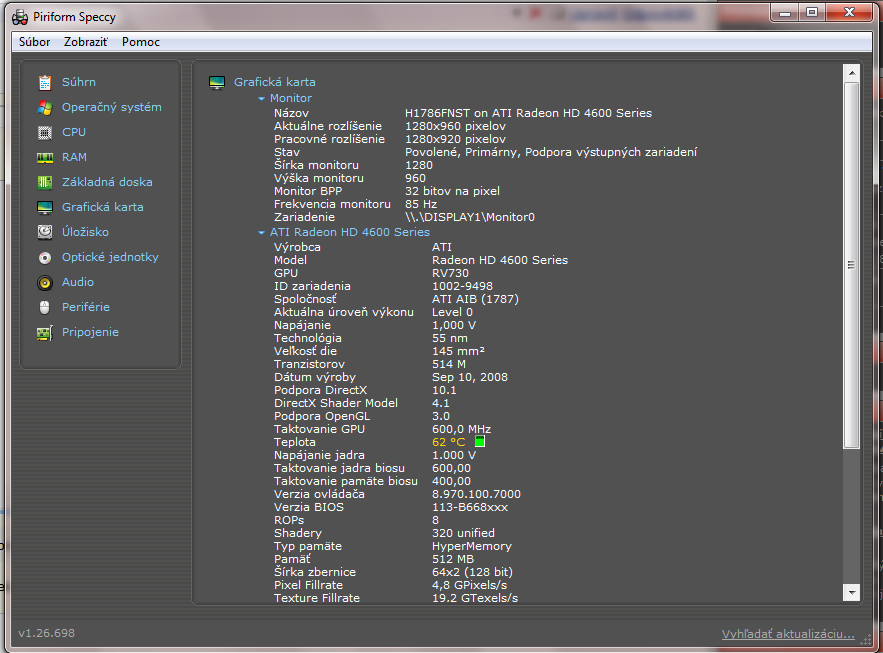The width and height of the screenshot is (883, 653).
Task: Click the Sep 10, 2008 date value
Action: point(470,377)
